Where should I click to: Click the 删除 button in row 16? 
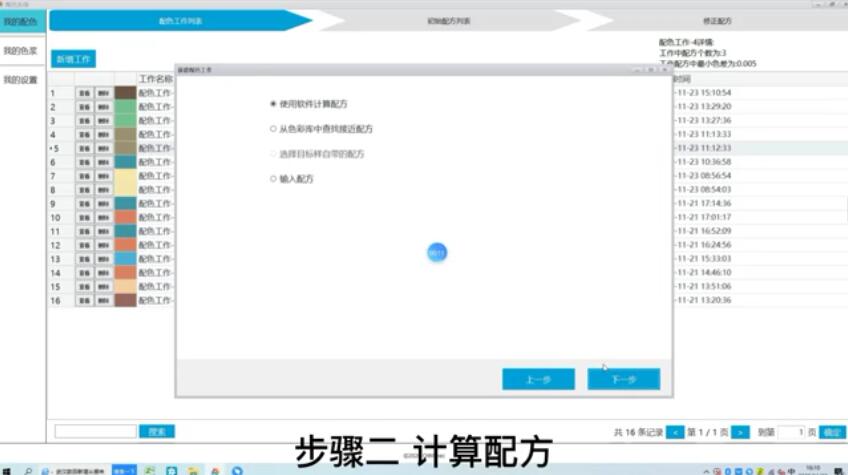tap(104, 300)
